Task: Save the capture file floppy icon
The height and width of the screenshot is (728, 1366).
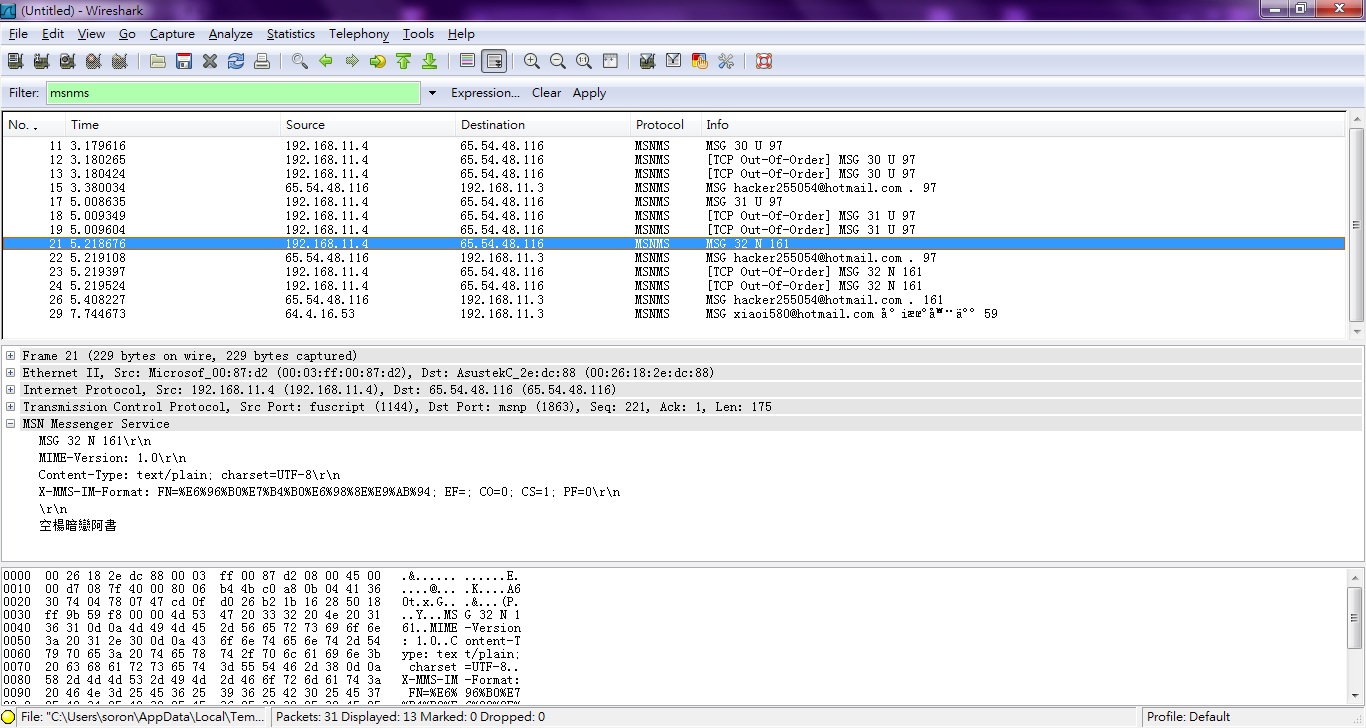Action: click(184, 61)
